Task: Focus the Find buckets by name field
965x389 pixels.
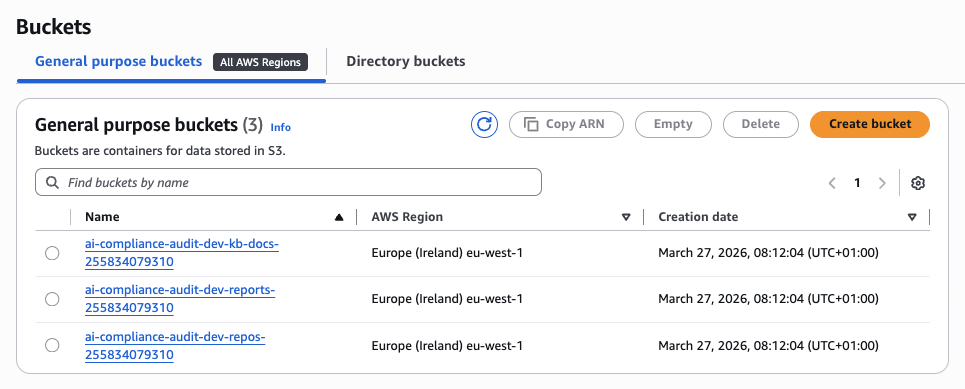Action: point(288,182)
